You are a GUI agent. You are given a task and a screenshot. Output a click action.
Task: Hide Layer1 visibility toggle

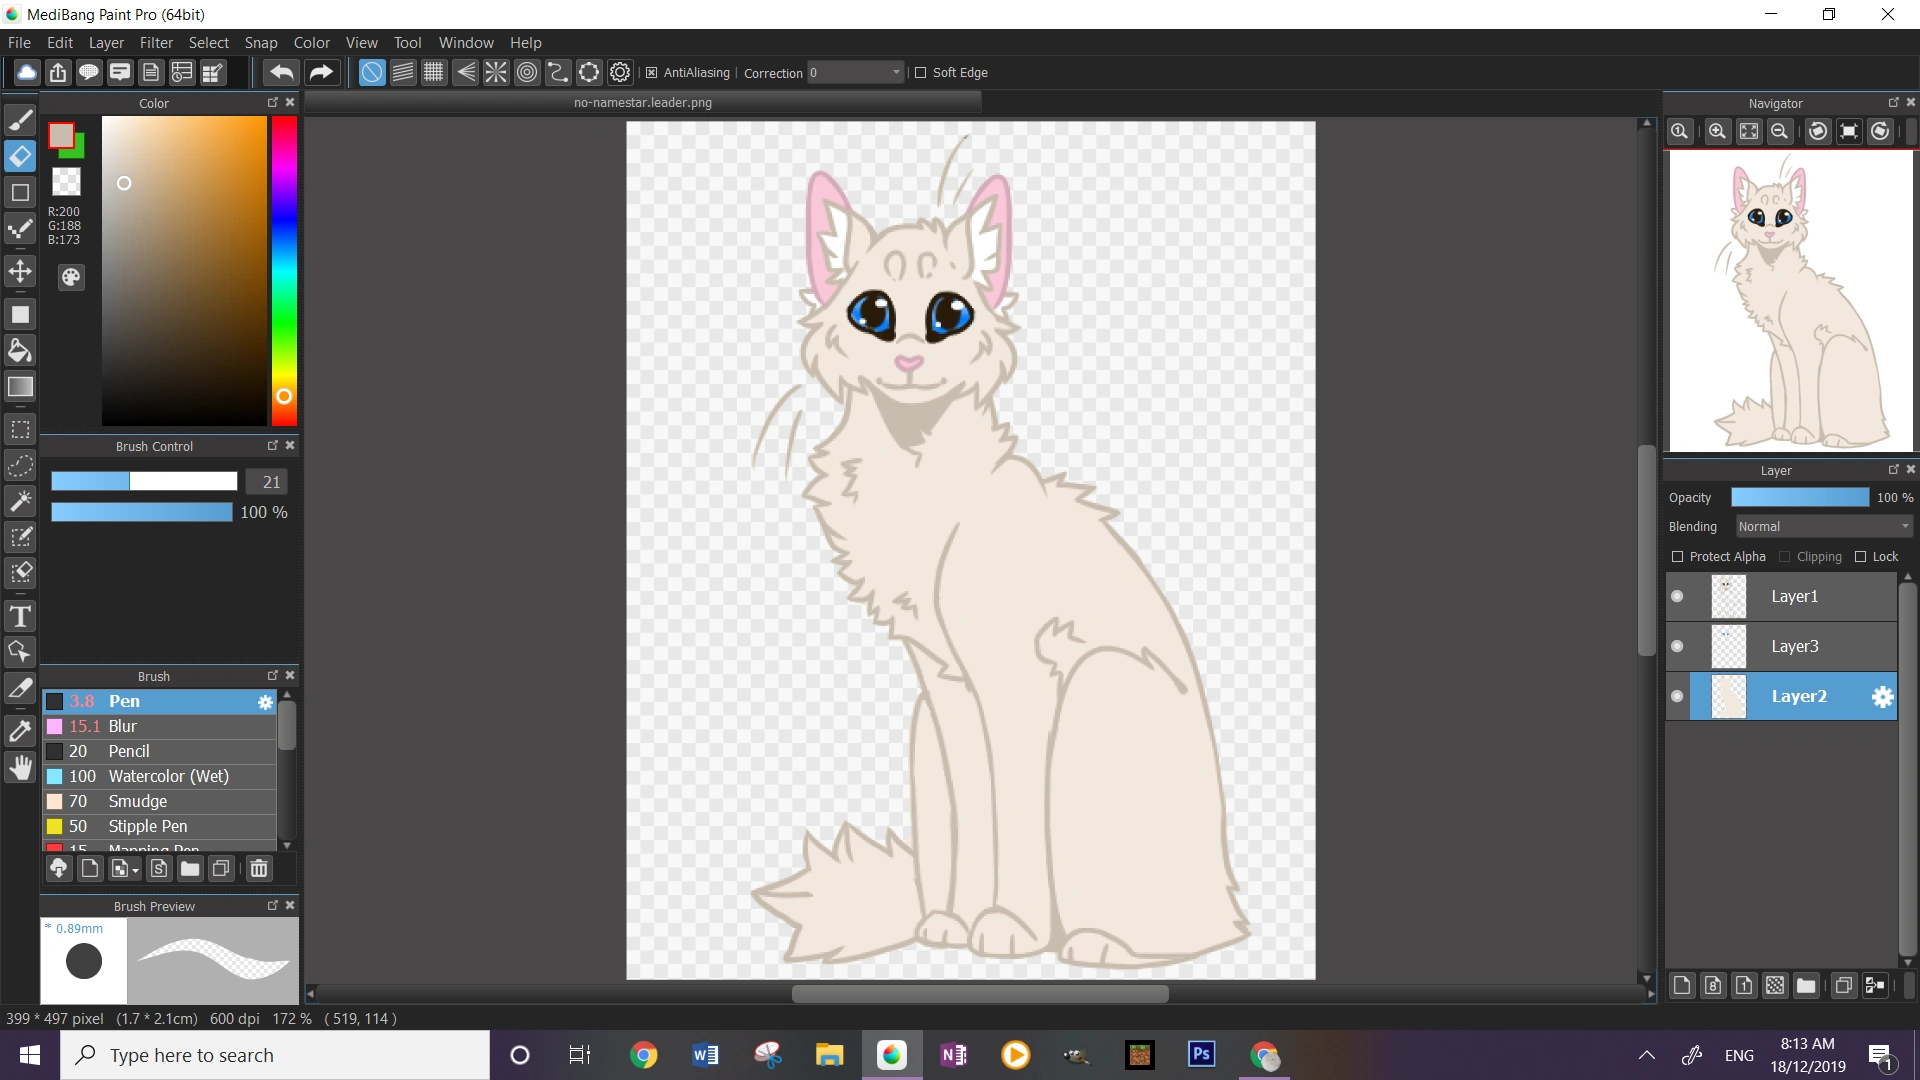[x=1678, y=596]
